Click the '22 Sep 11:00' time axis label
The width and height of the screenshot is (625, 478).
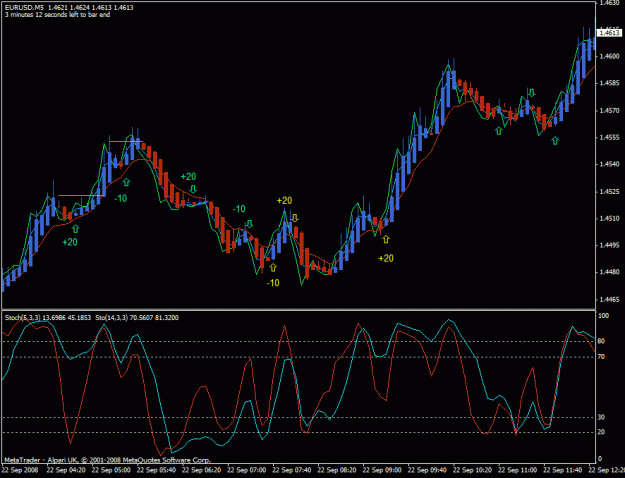pyautogui.click(x=518, y=470)
